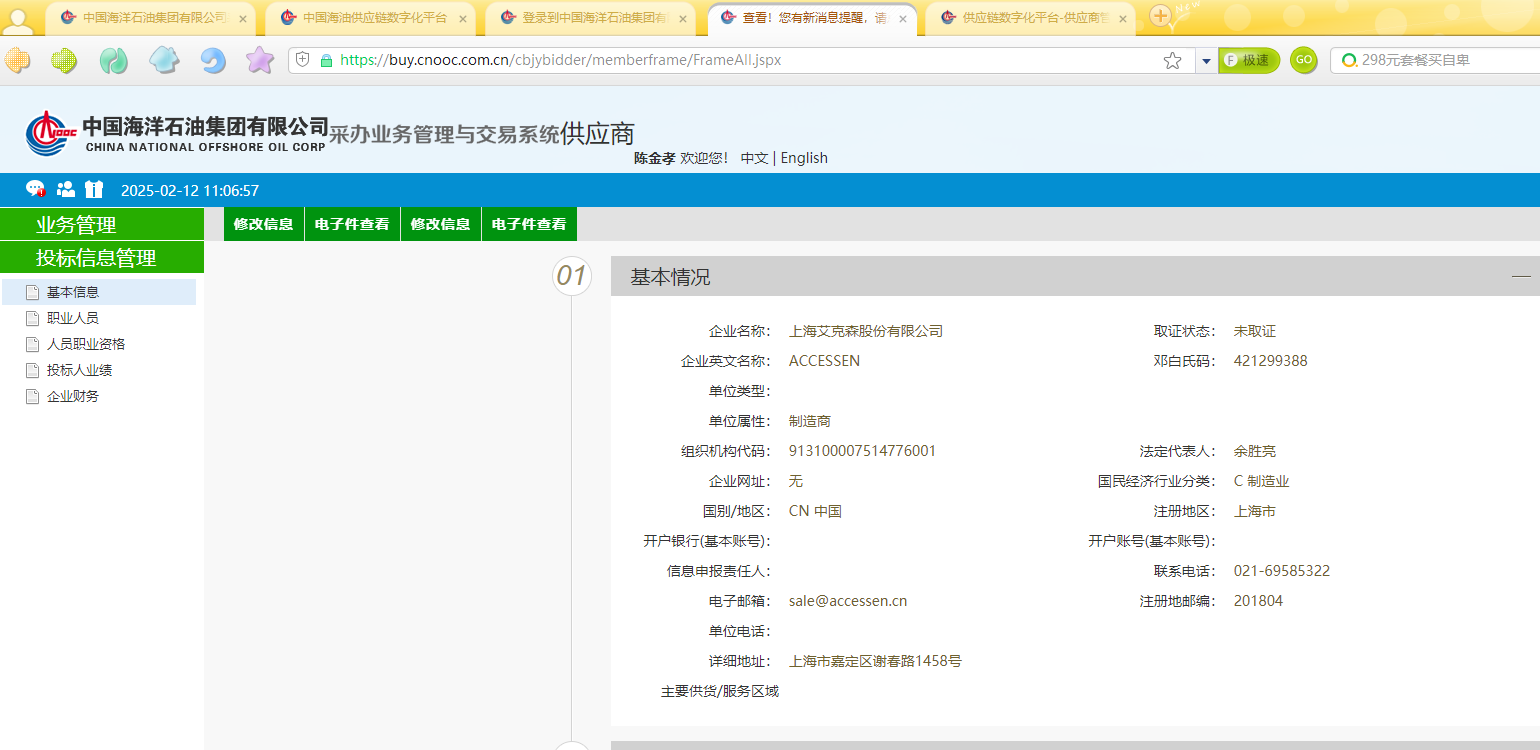Reload the page with the blue refresh icon
This screenshot has width=1540, height=750.
click(213, 61)
